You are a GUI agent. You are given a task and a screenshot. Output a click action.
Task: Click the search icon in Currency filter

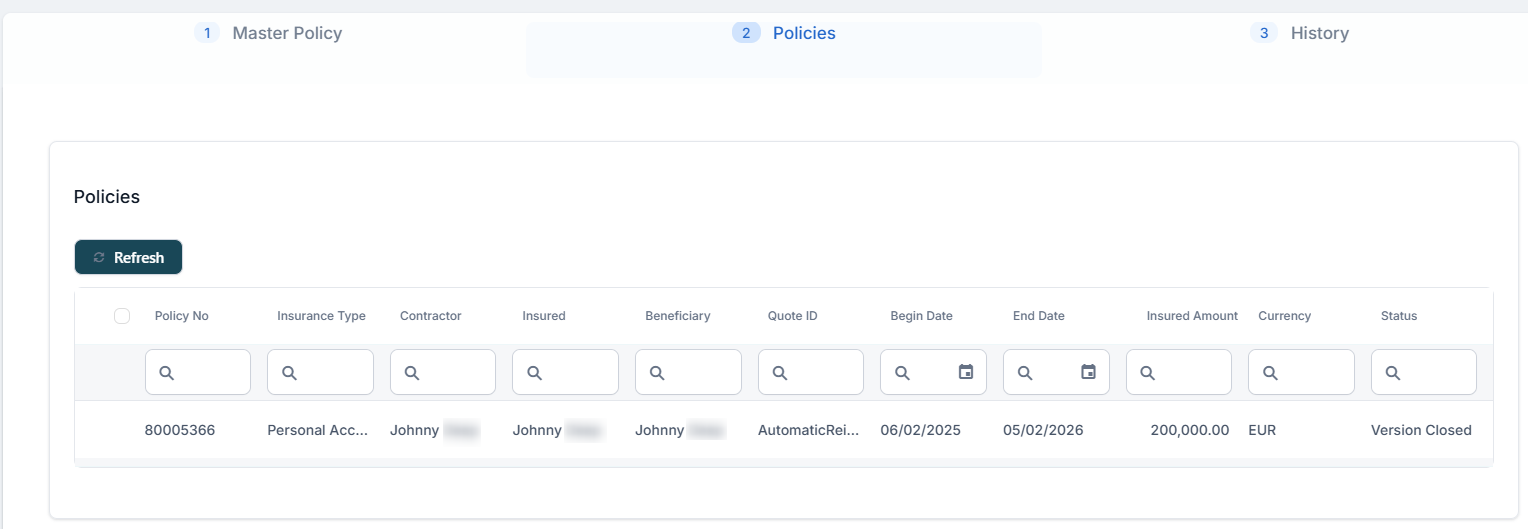coord(1270,373)
